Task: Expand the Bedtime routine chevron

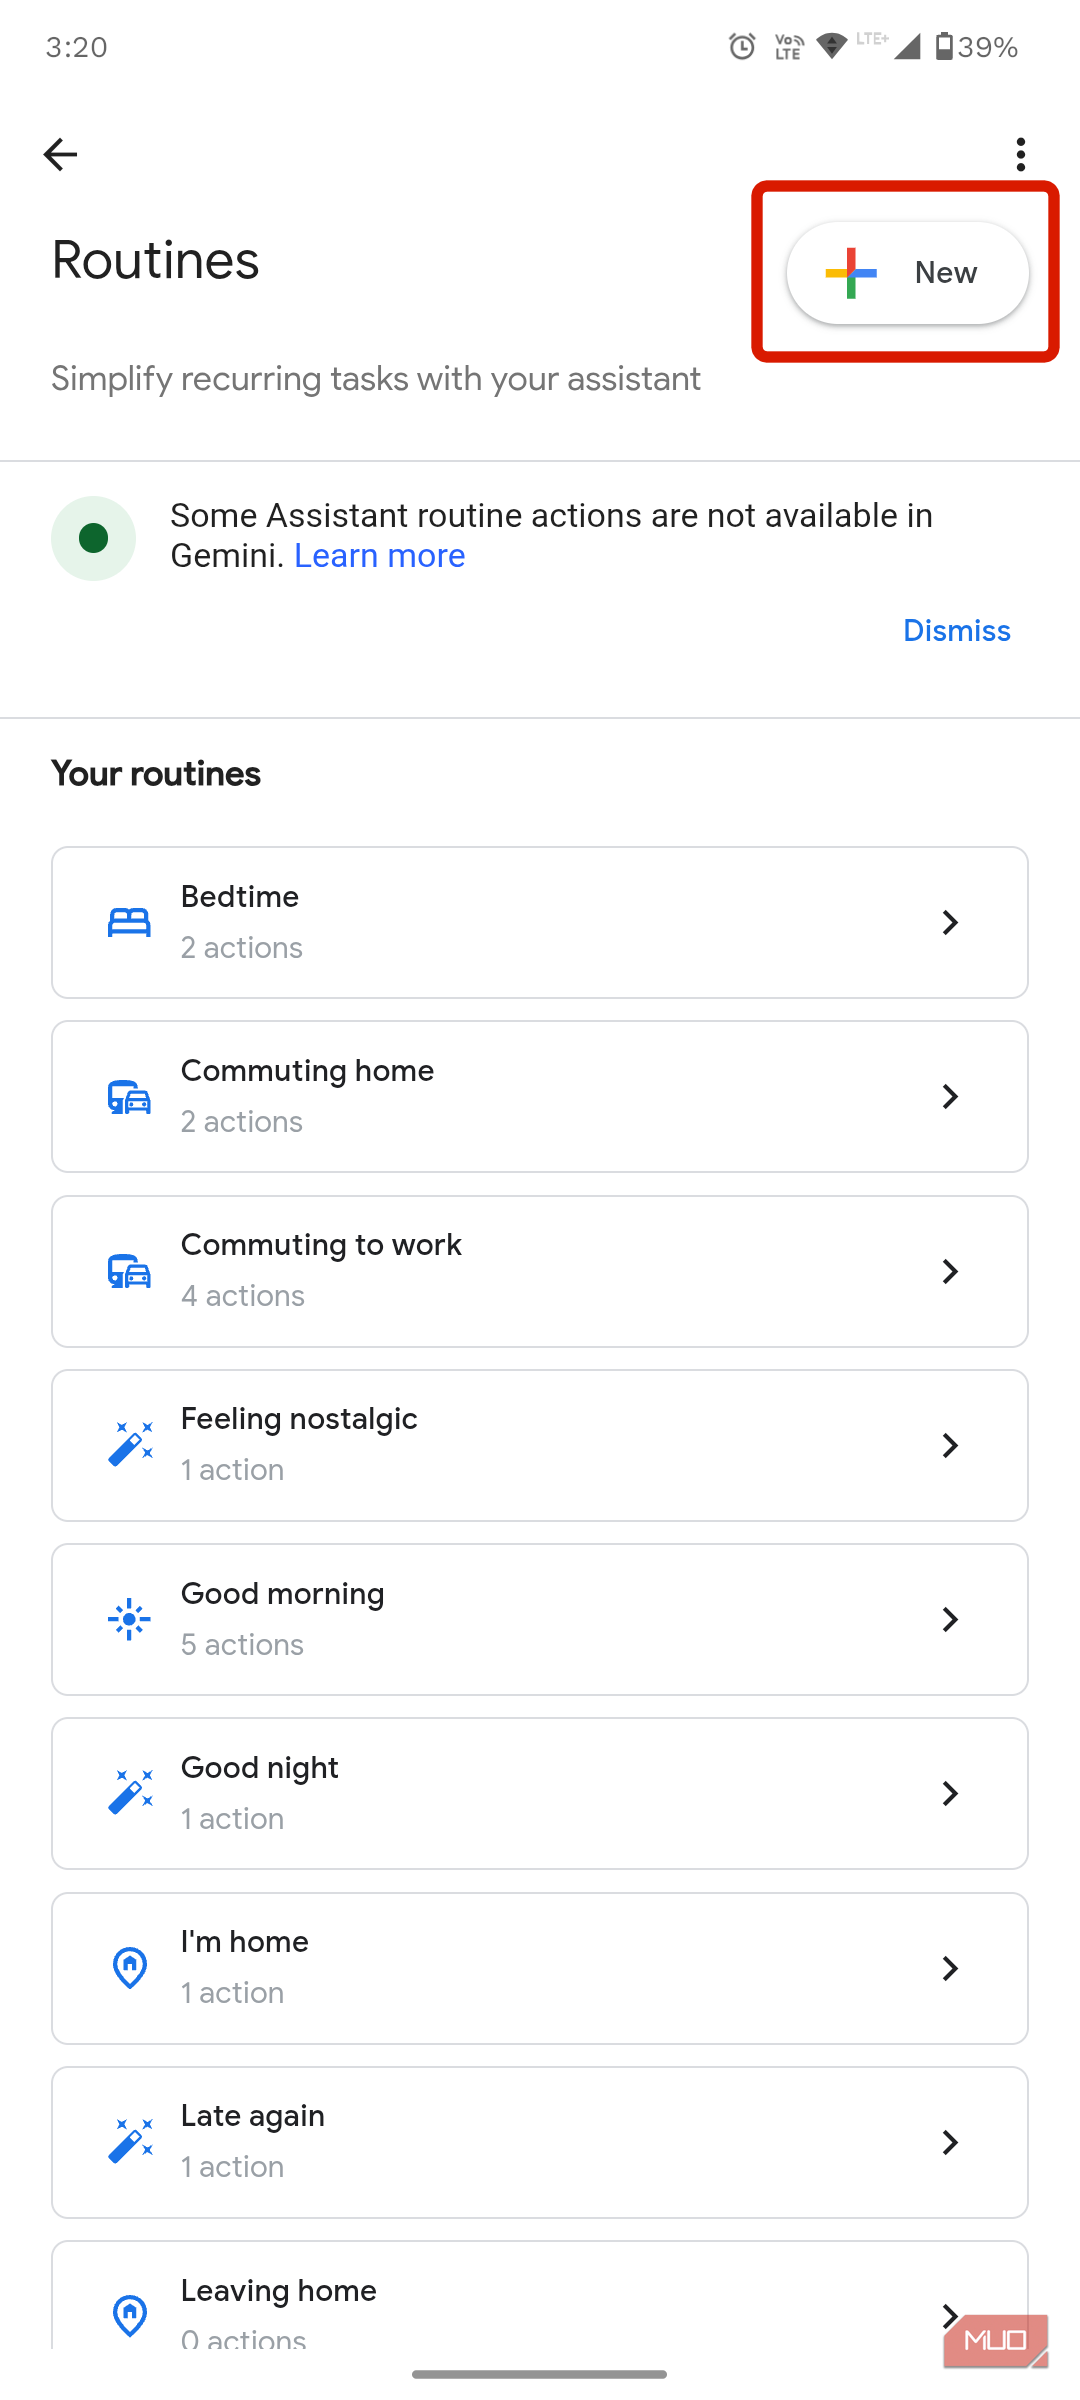Action: (950, 922)
